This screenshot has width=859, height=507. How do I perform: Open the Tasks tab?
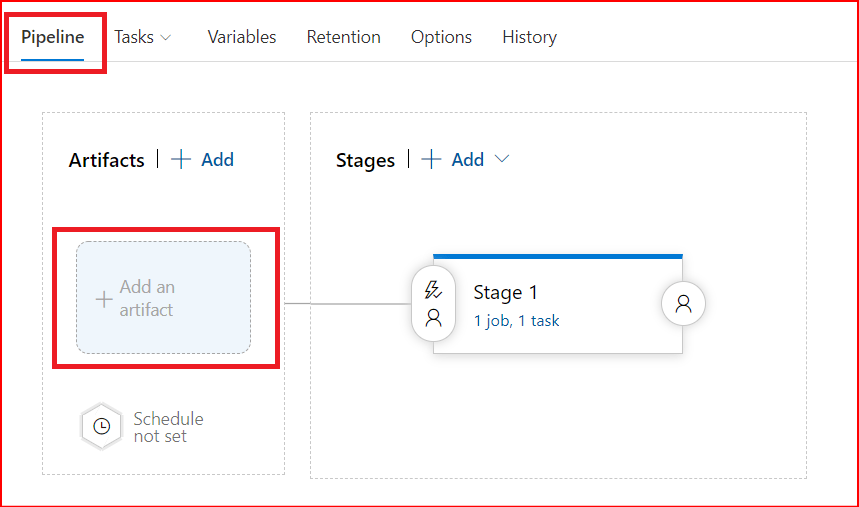(x=134, y=37)
